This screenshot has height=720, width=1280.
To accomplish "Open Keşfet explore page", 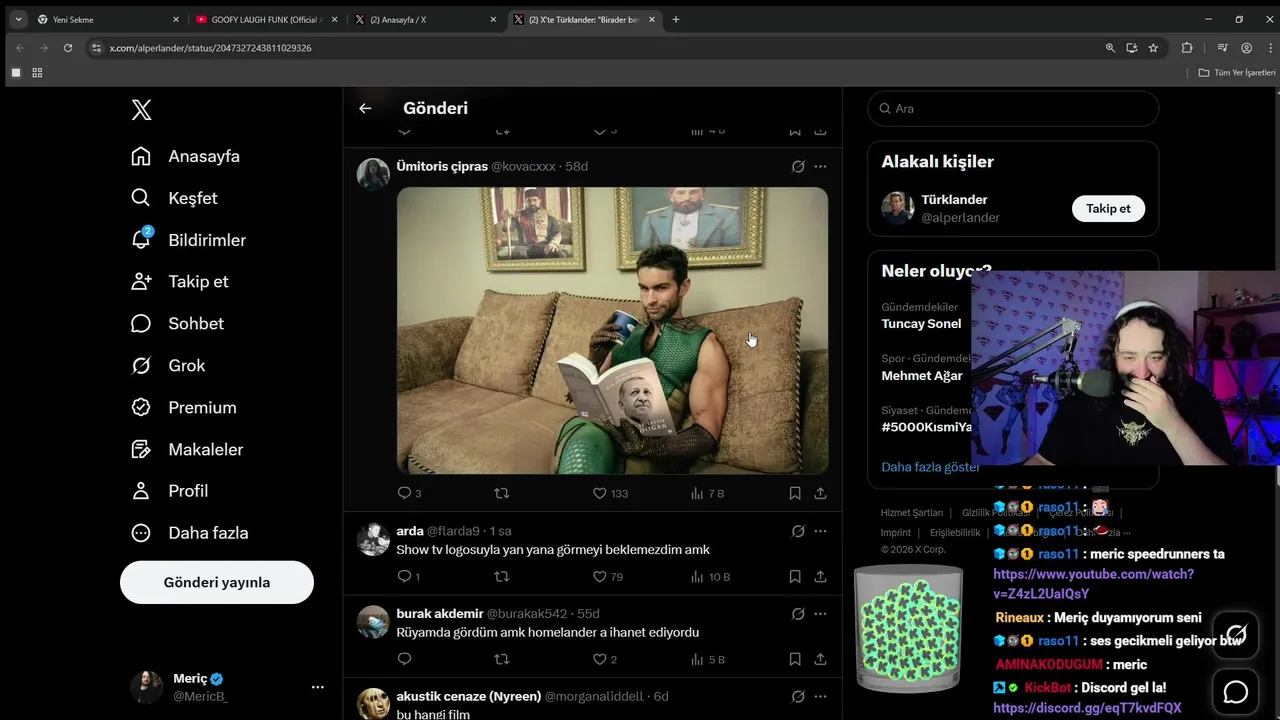I will pos(174,198).
